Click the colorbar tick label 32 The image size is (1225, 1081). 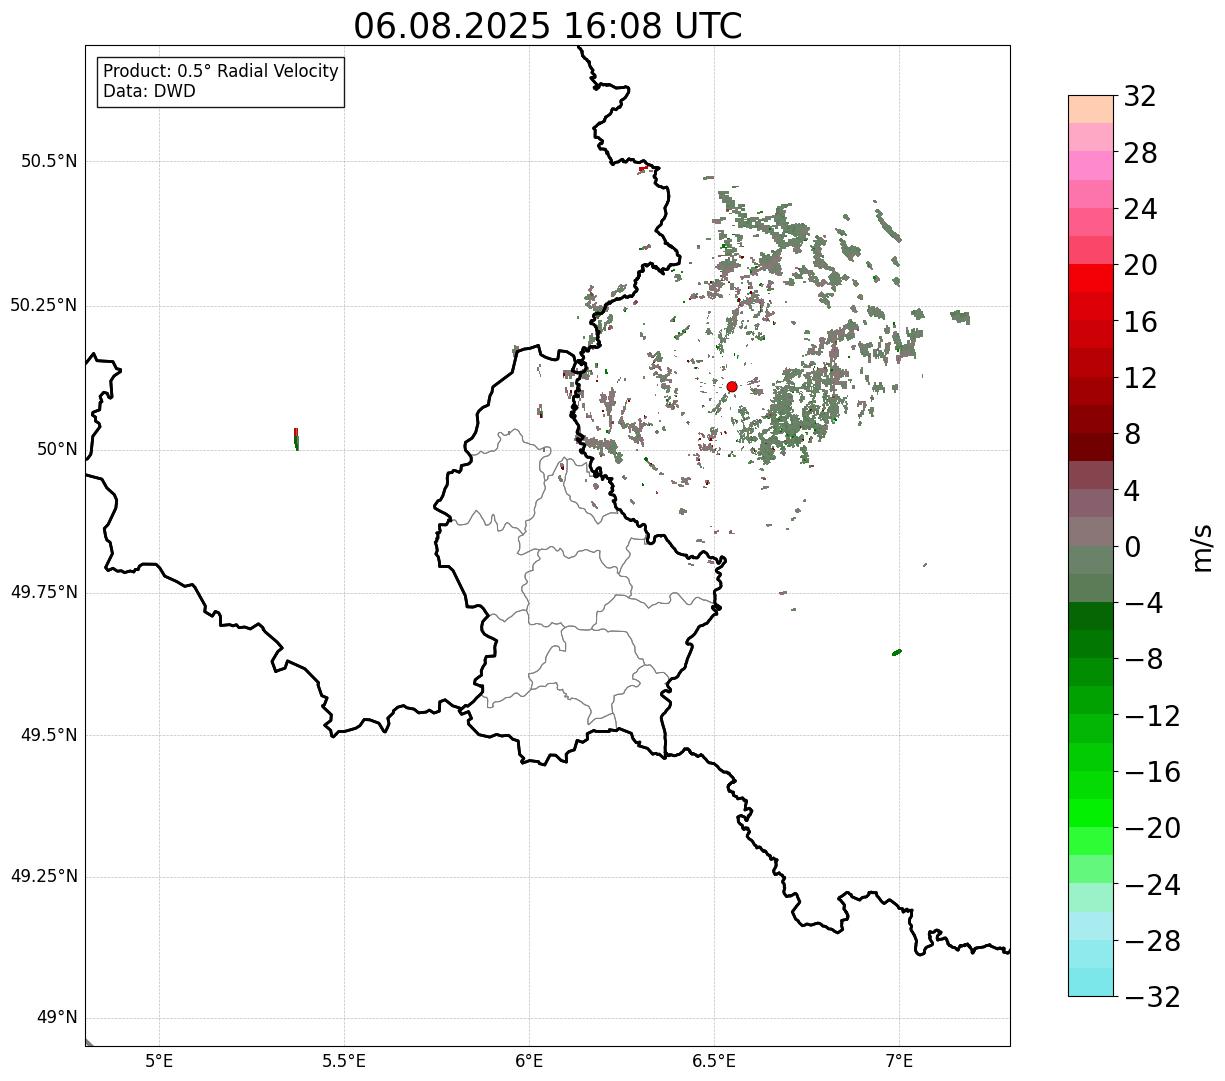pyautogui.click(x=1140, y=97)
